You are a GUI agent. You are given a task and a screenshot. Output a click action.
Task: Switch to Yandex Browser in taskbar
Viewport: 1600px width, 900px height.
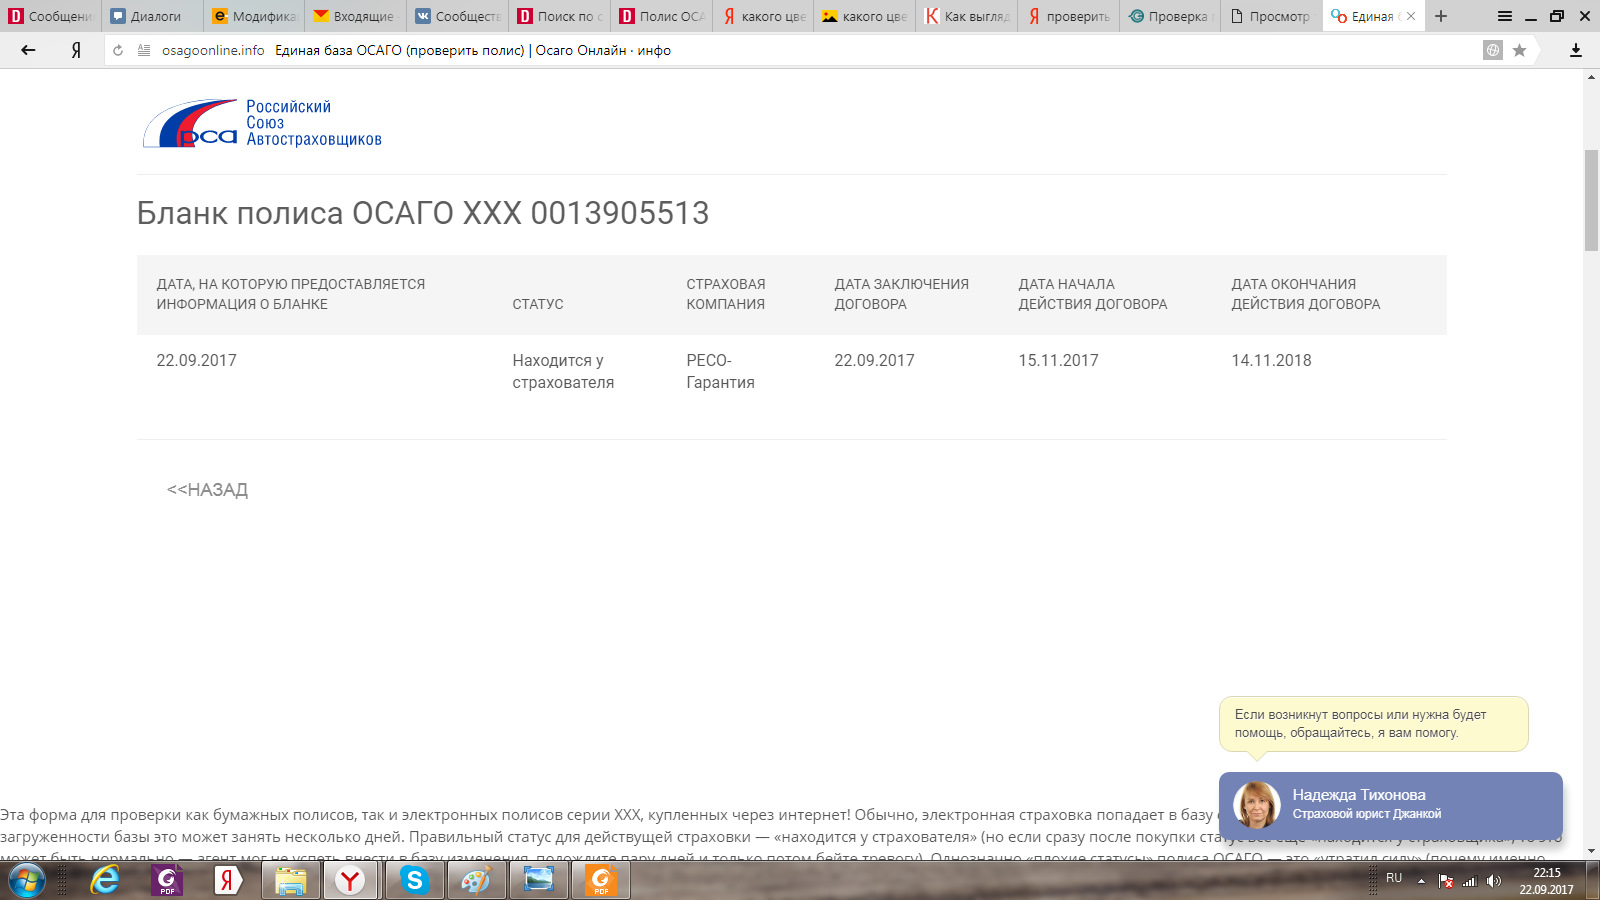[351, 880]
